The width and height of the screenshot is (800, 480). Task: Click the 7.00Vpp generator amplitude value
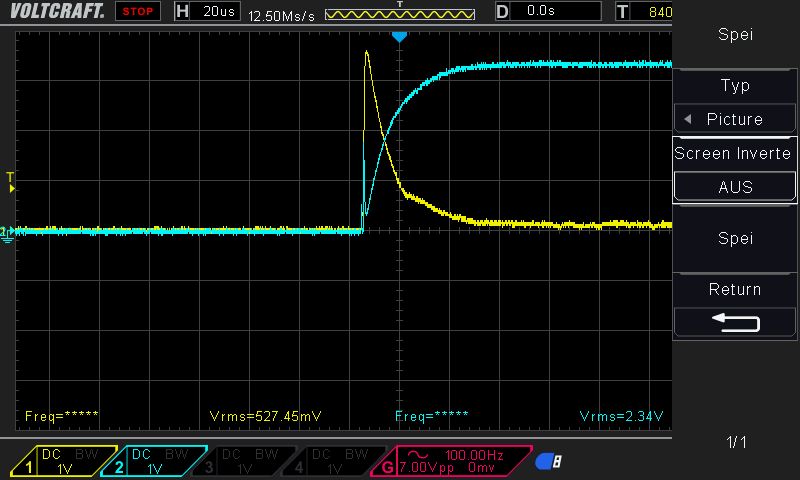coord(427,468)
